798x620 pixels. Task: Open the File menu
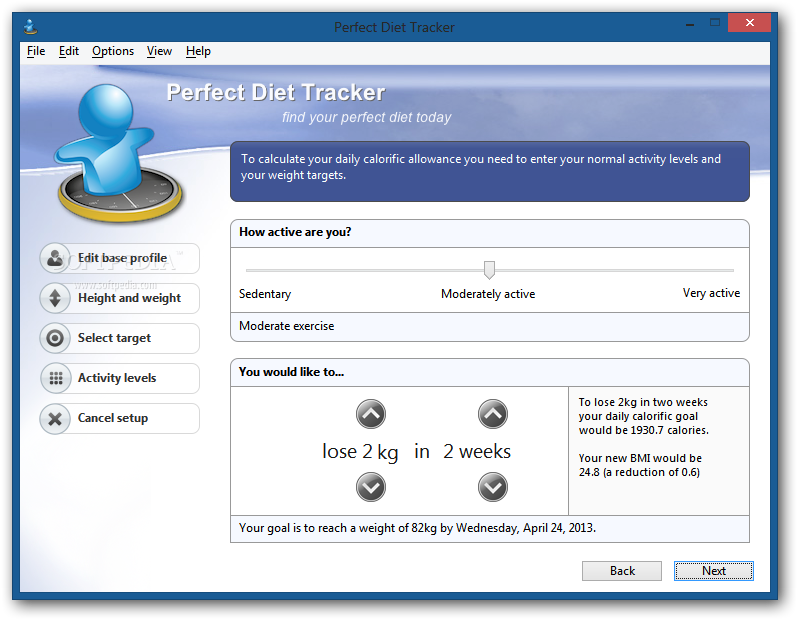tap(36, 51)
